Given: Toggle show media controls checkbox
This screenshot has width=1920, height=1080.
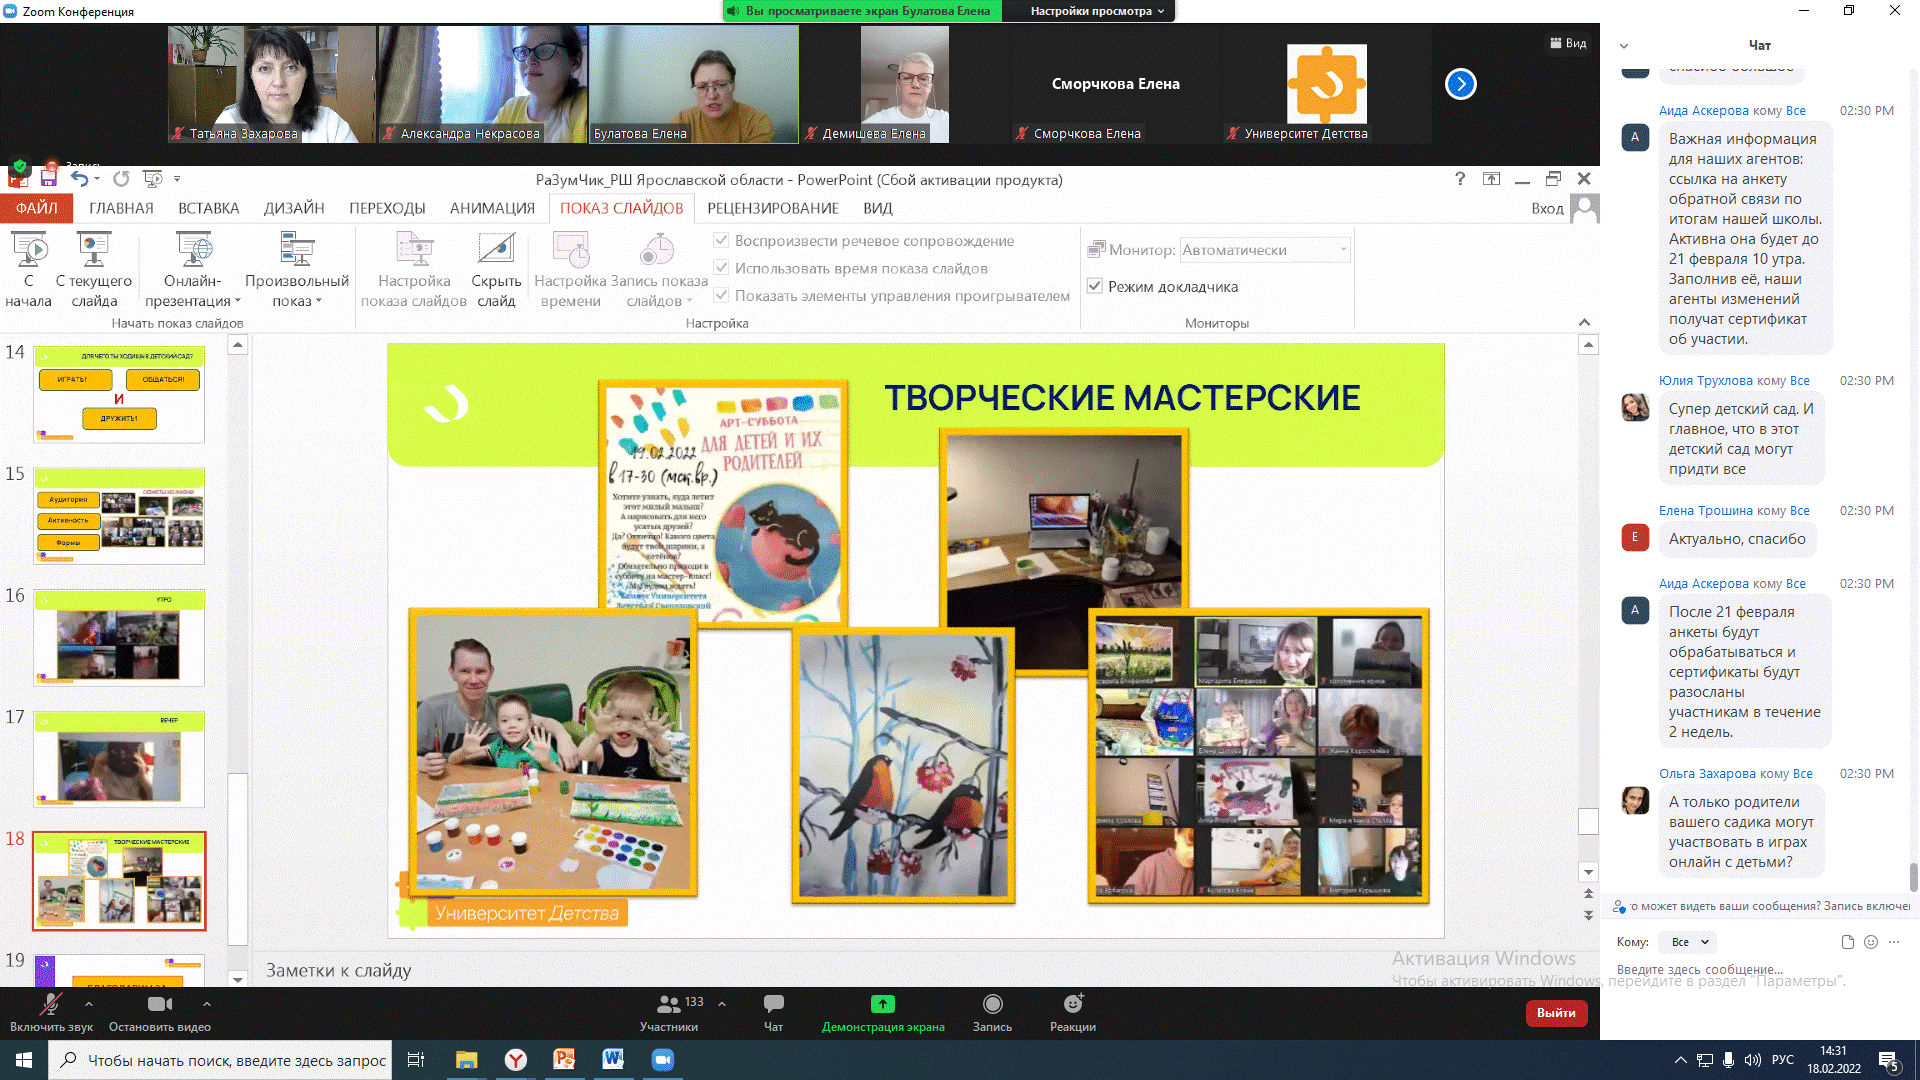Looking at the screenshot, I should [721, 295].
